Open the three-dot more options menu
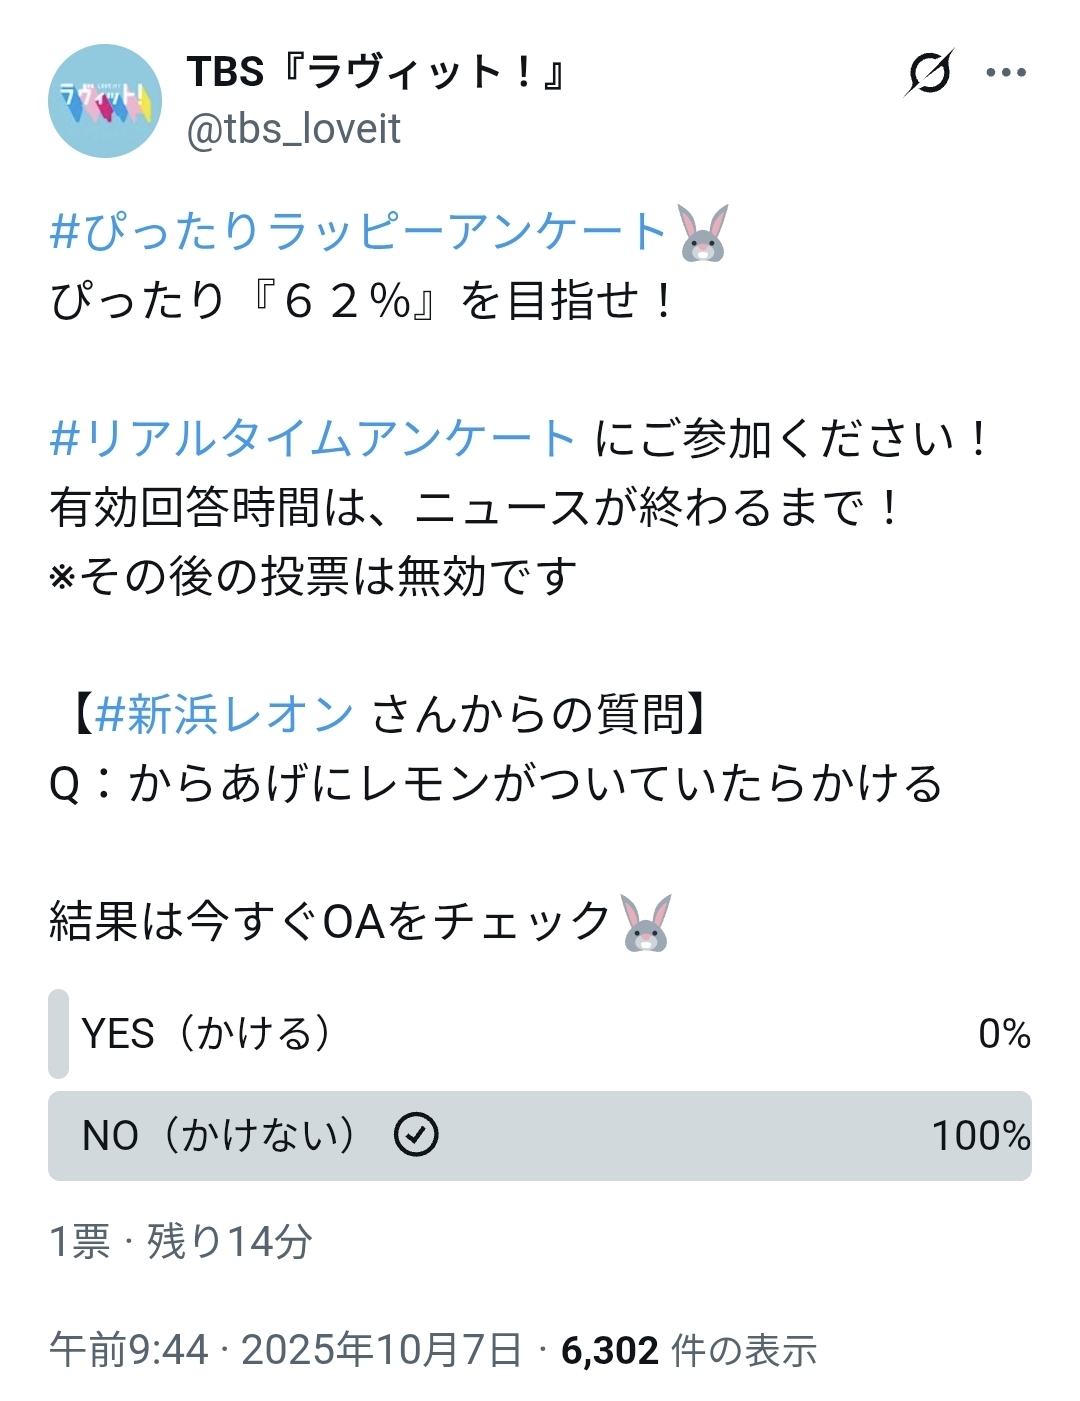 1005,73
